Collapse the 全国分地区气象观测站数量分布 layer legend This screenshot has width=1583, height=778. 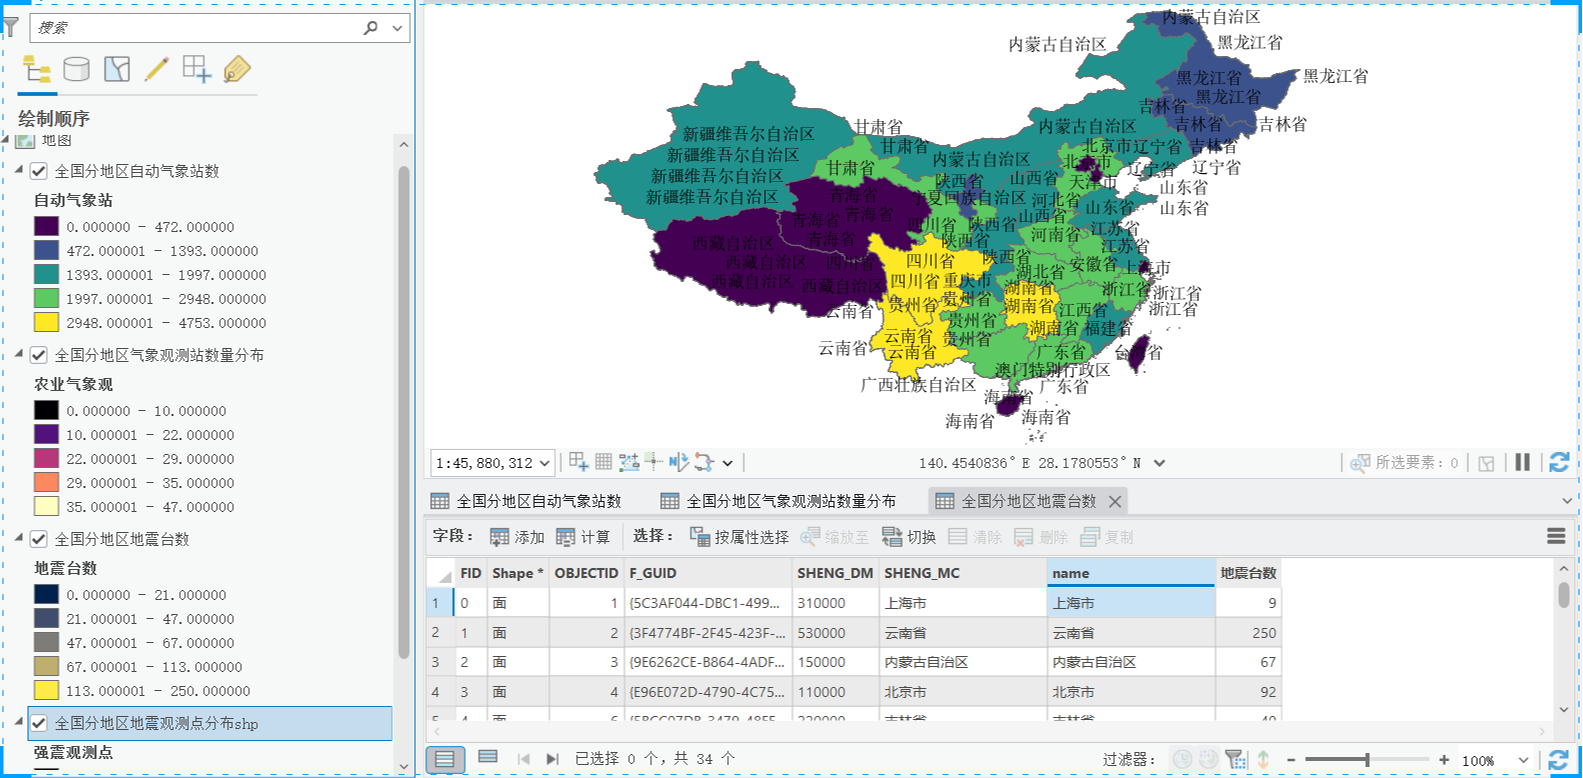click(19, 354)
